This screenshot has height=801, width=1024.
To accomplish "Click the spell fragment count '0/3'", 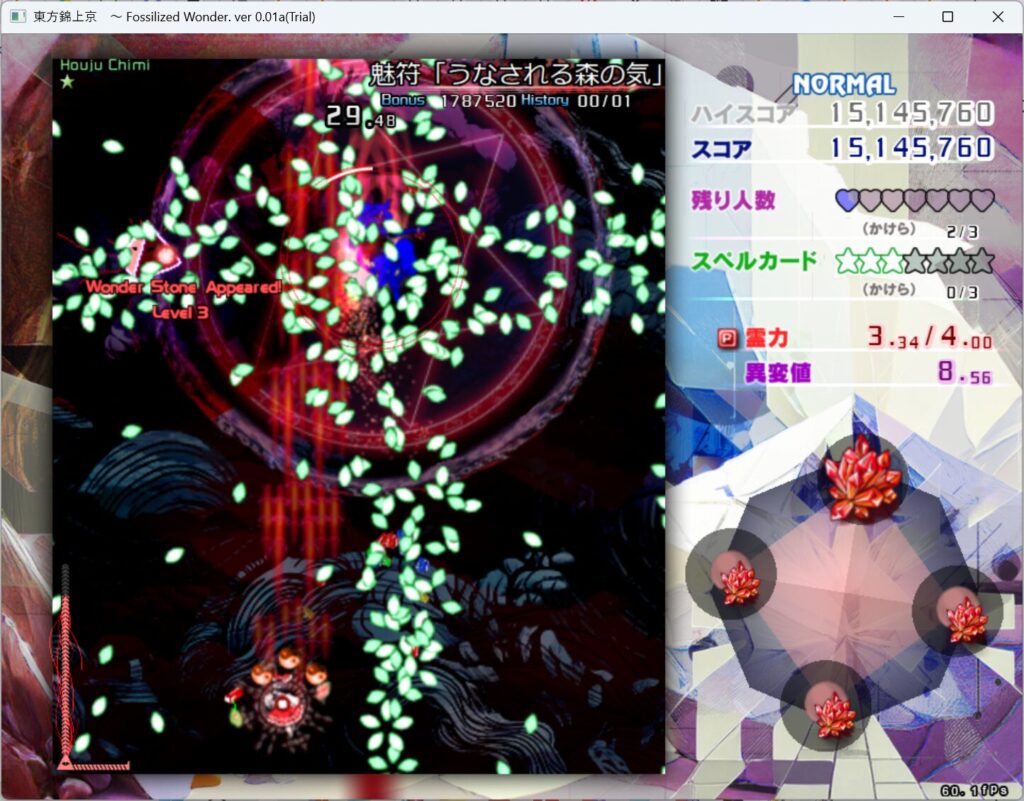I will pos(962,292).
